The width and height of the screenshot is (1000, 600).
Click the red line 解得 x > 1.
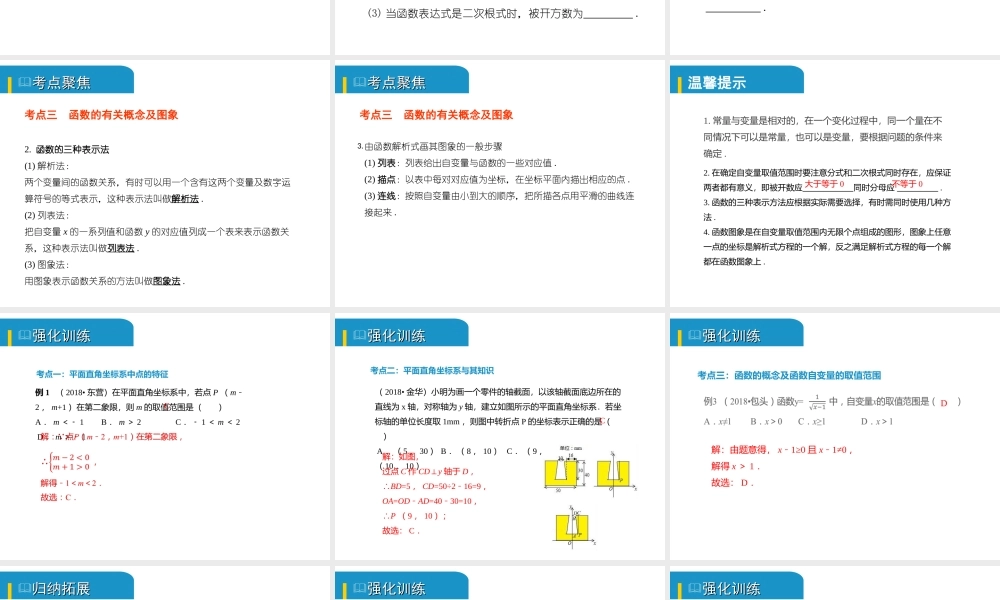[735, 466]
